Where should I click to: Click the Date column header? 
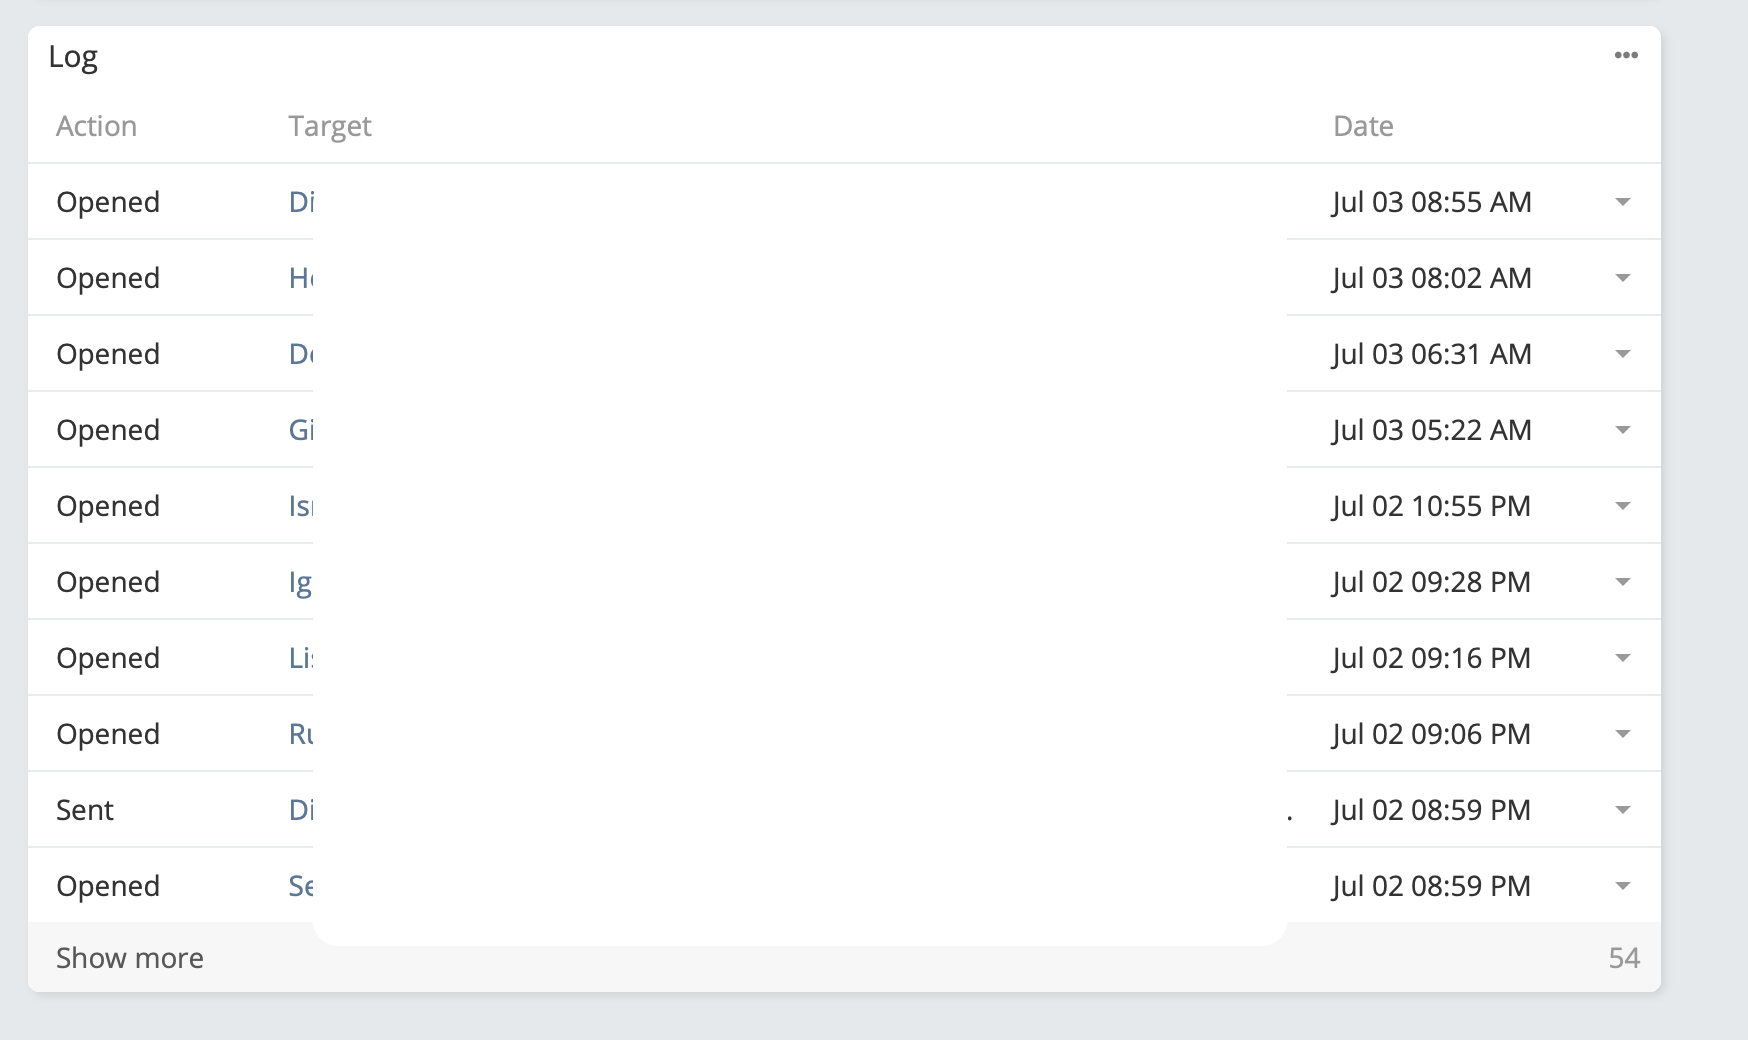[1363, 126]
